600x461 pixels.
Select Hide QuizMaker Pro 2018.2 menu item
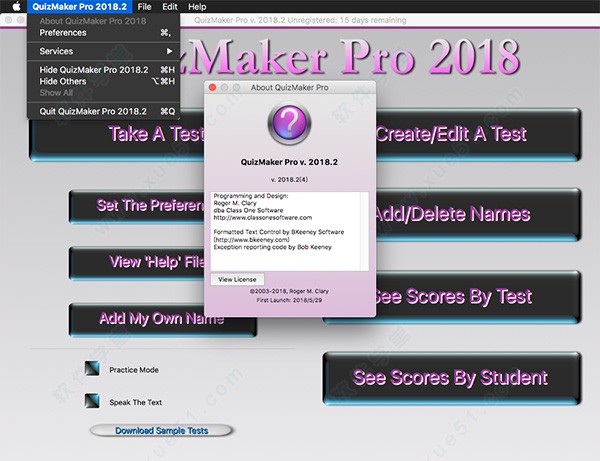coord(103,70)
